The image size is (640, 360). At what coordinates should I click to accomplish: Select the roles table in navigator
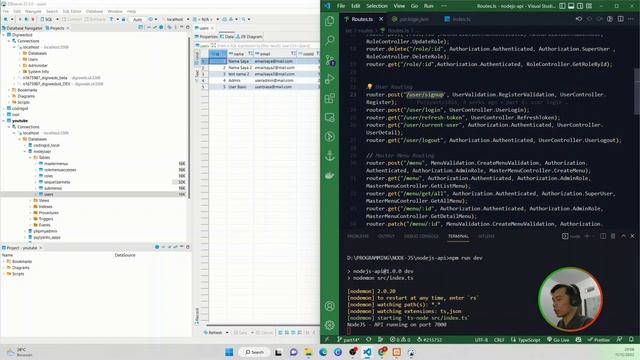49,176
